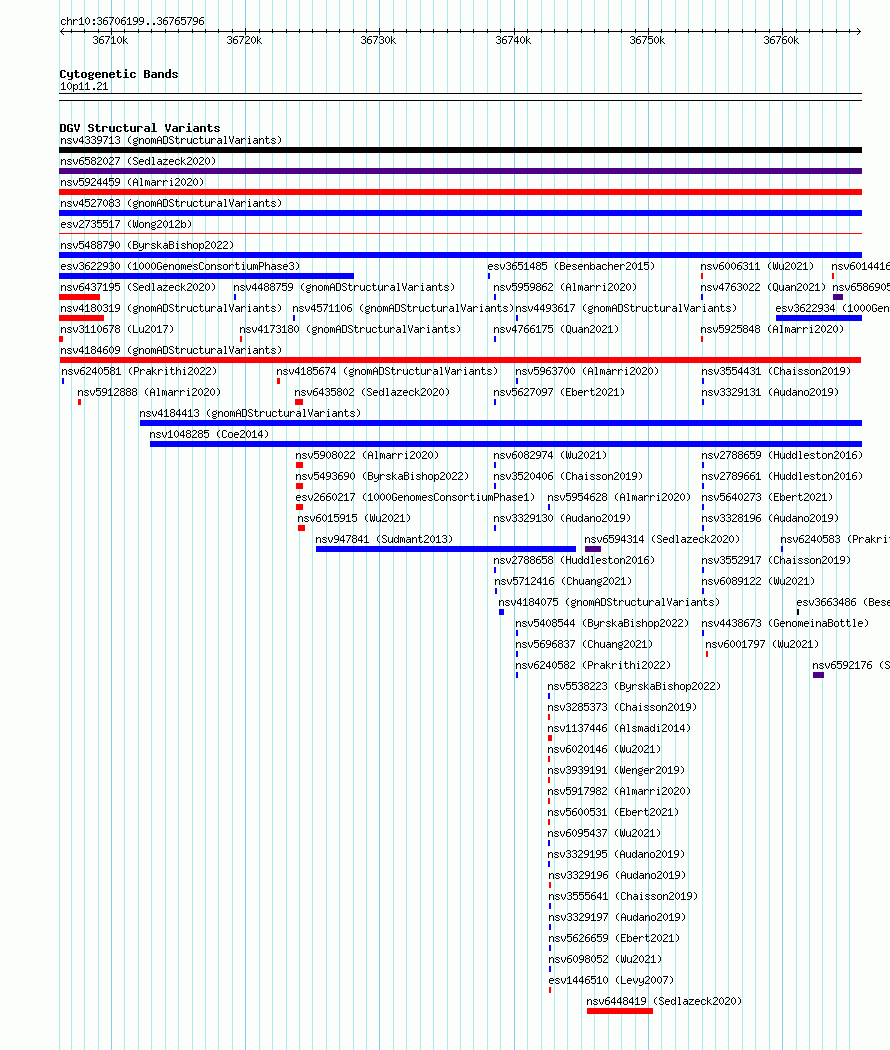
Task: Open nsv4493617 gnomADStructuralVariants label
Action: 626,308
